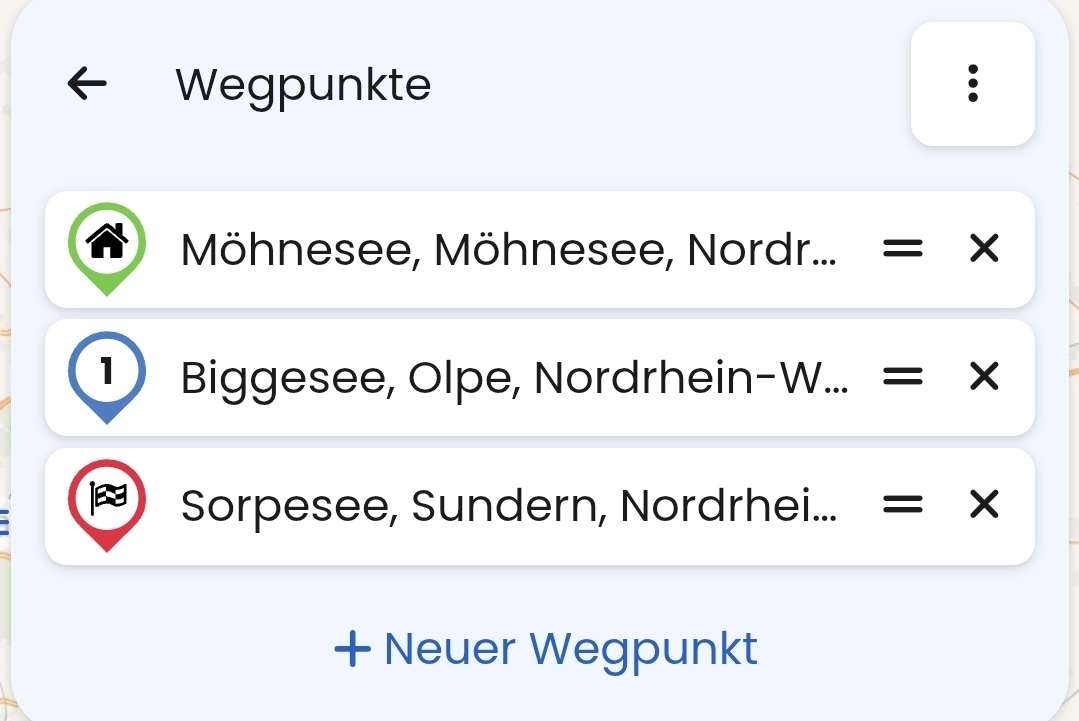
Task: Go back using the left arrow
Action: [x=87, y=84]
